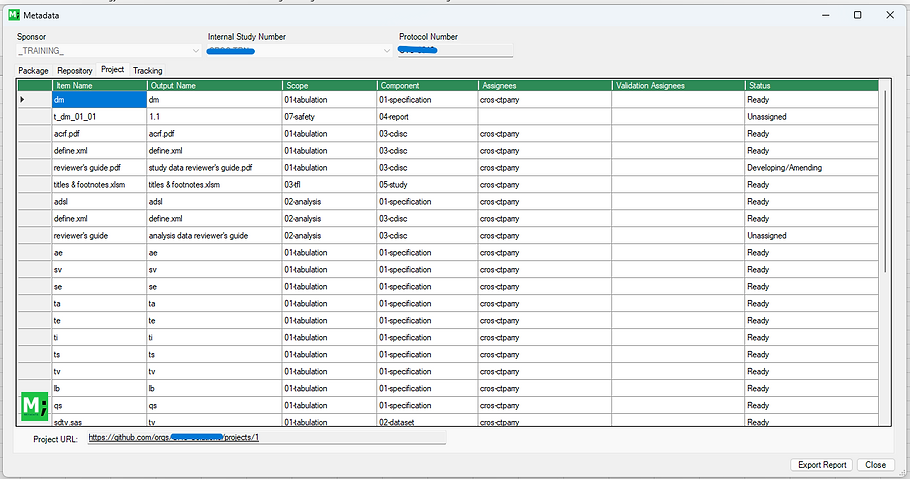The height and width of the screenshot is (479, 910).
Task: Select the adsl item name cell
Action: coord(99,201)
